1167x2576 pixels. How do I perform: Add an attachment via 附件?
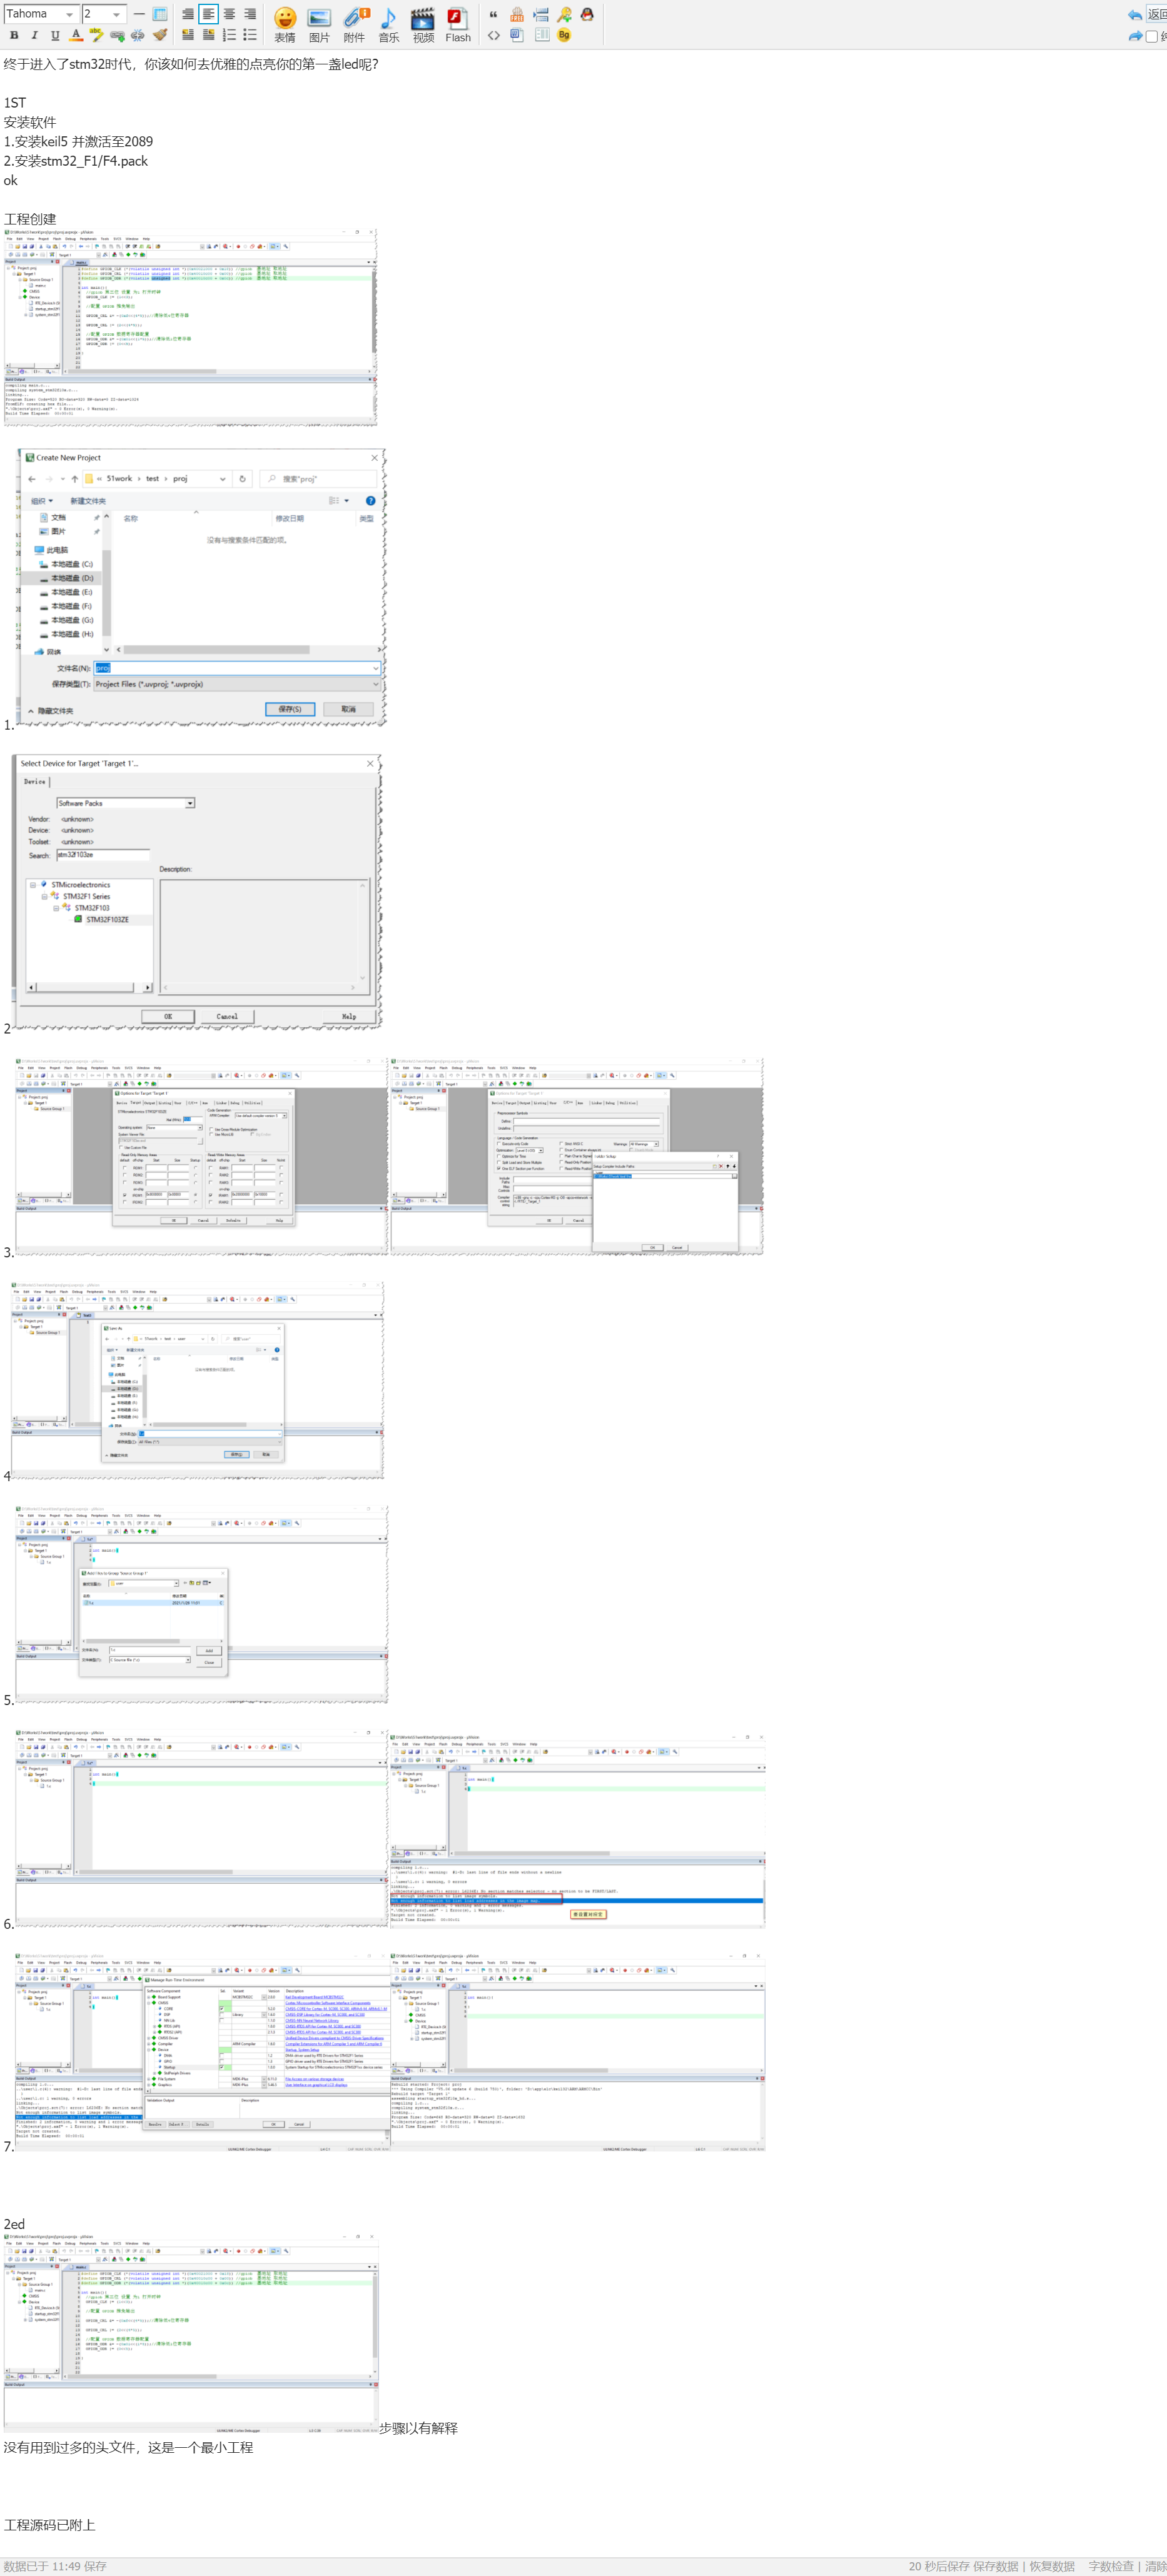(355, 25)
